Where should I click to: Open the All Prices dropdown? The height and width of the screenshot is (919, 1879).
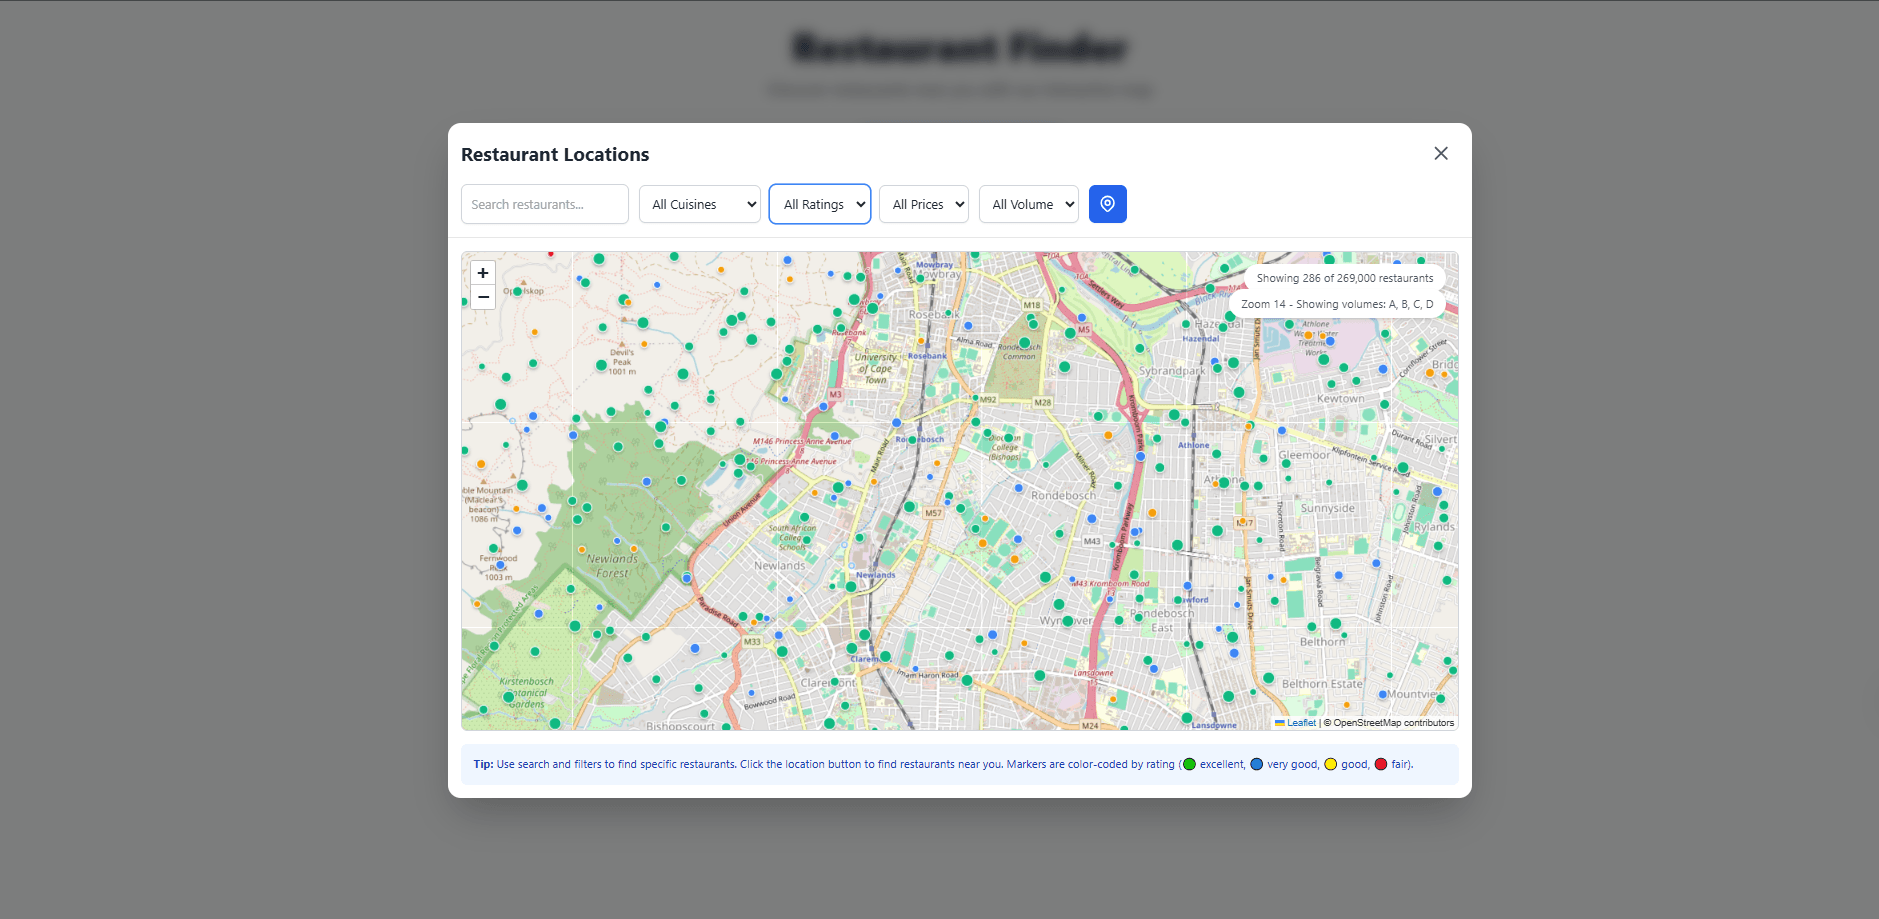click(923, 204)
